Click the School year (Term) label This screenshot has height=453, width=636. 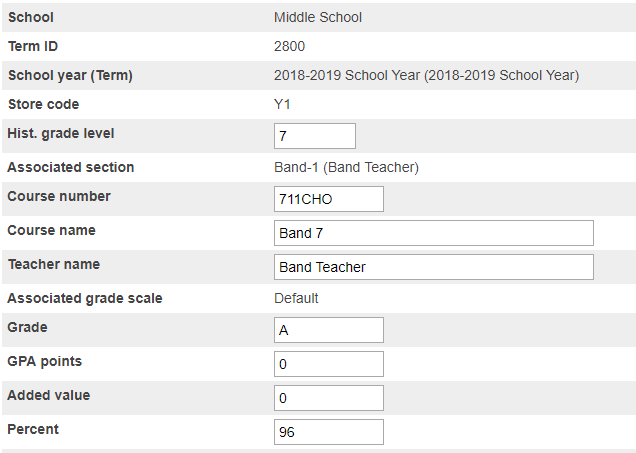coord(69,75)
